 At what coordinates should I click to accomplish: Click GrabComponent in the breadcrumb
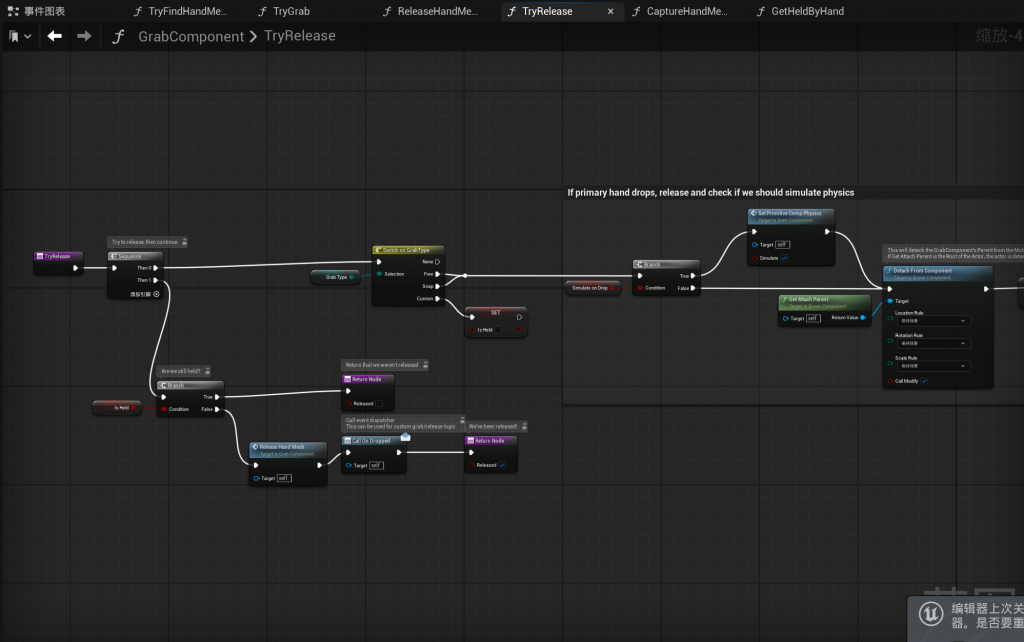(x=191, y=36)
